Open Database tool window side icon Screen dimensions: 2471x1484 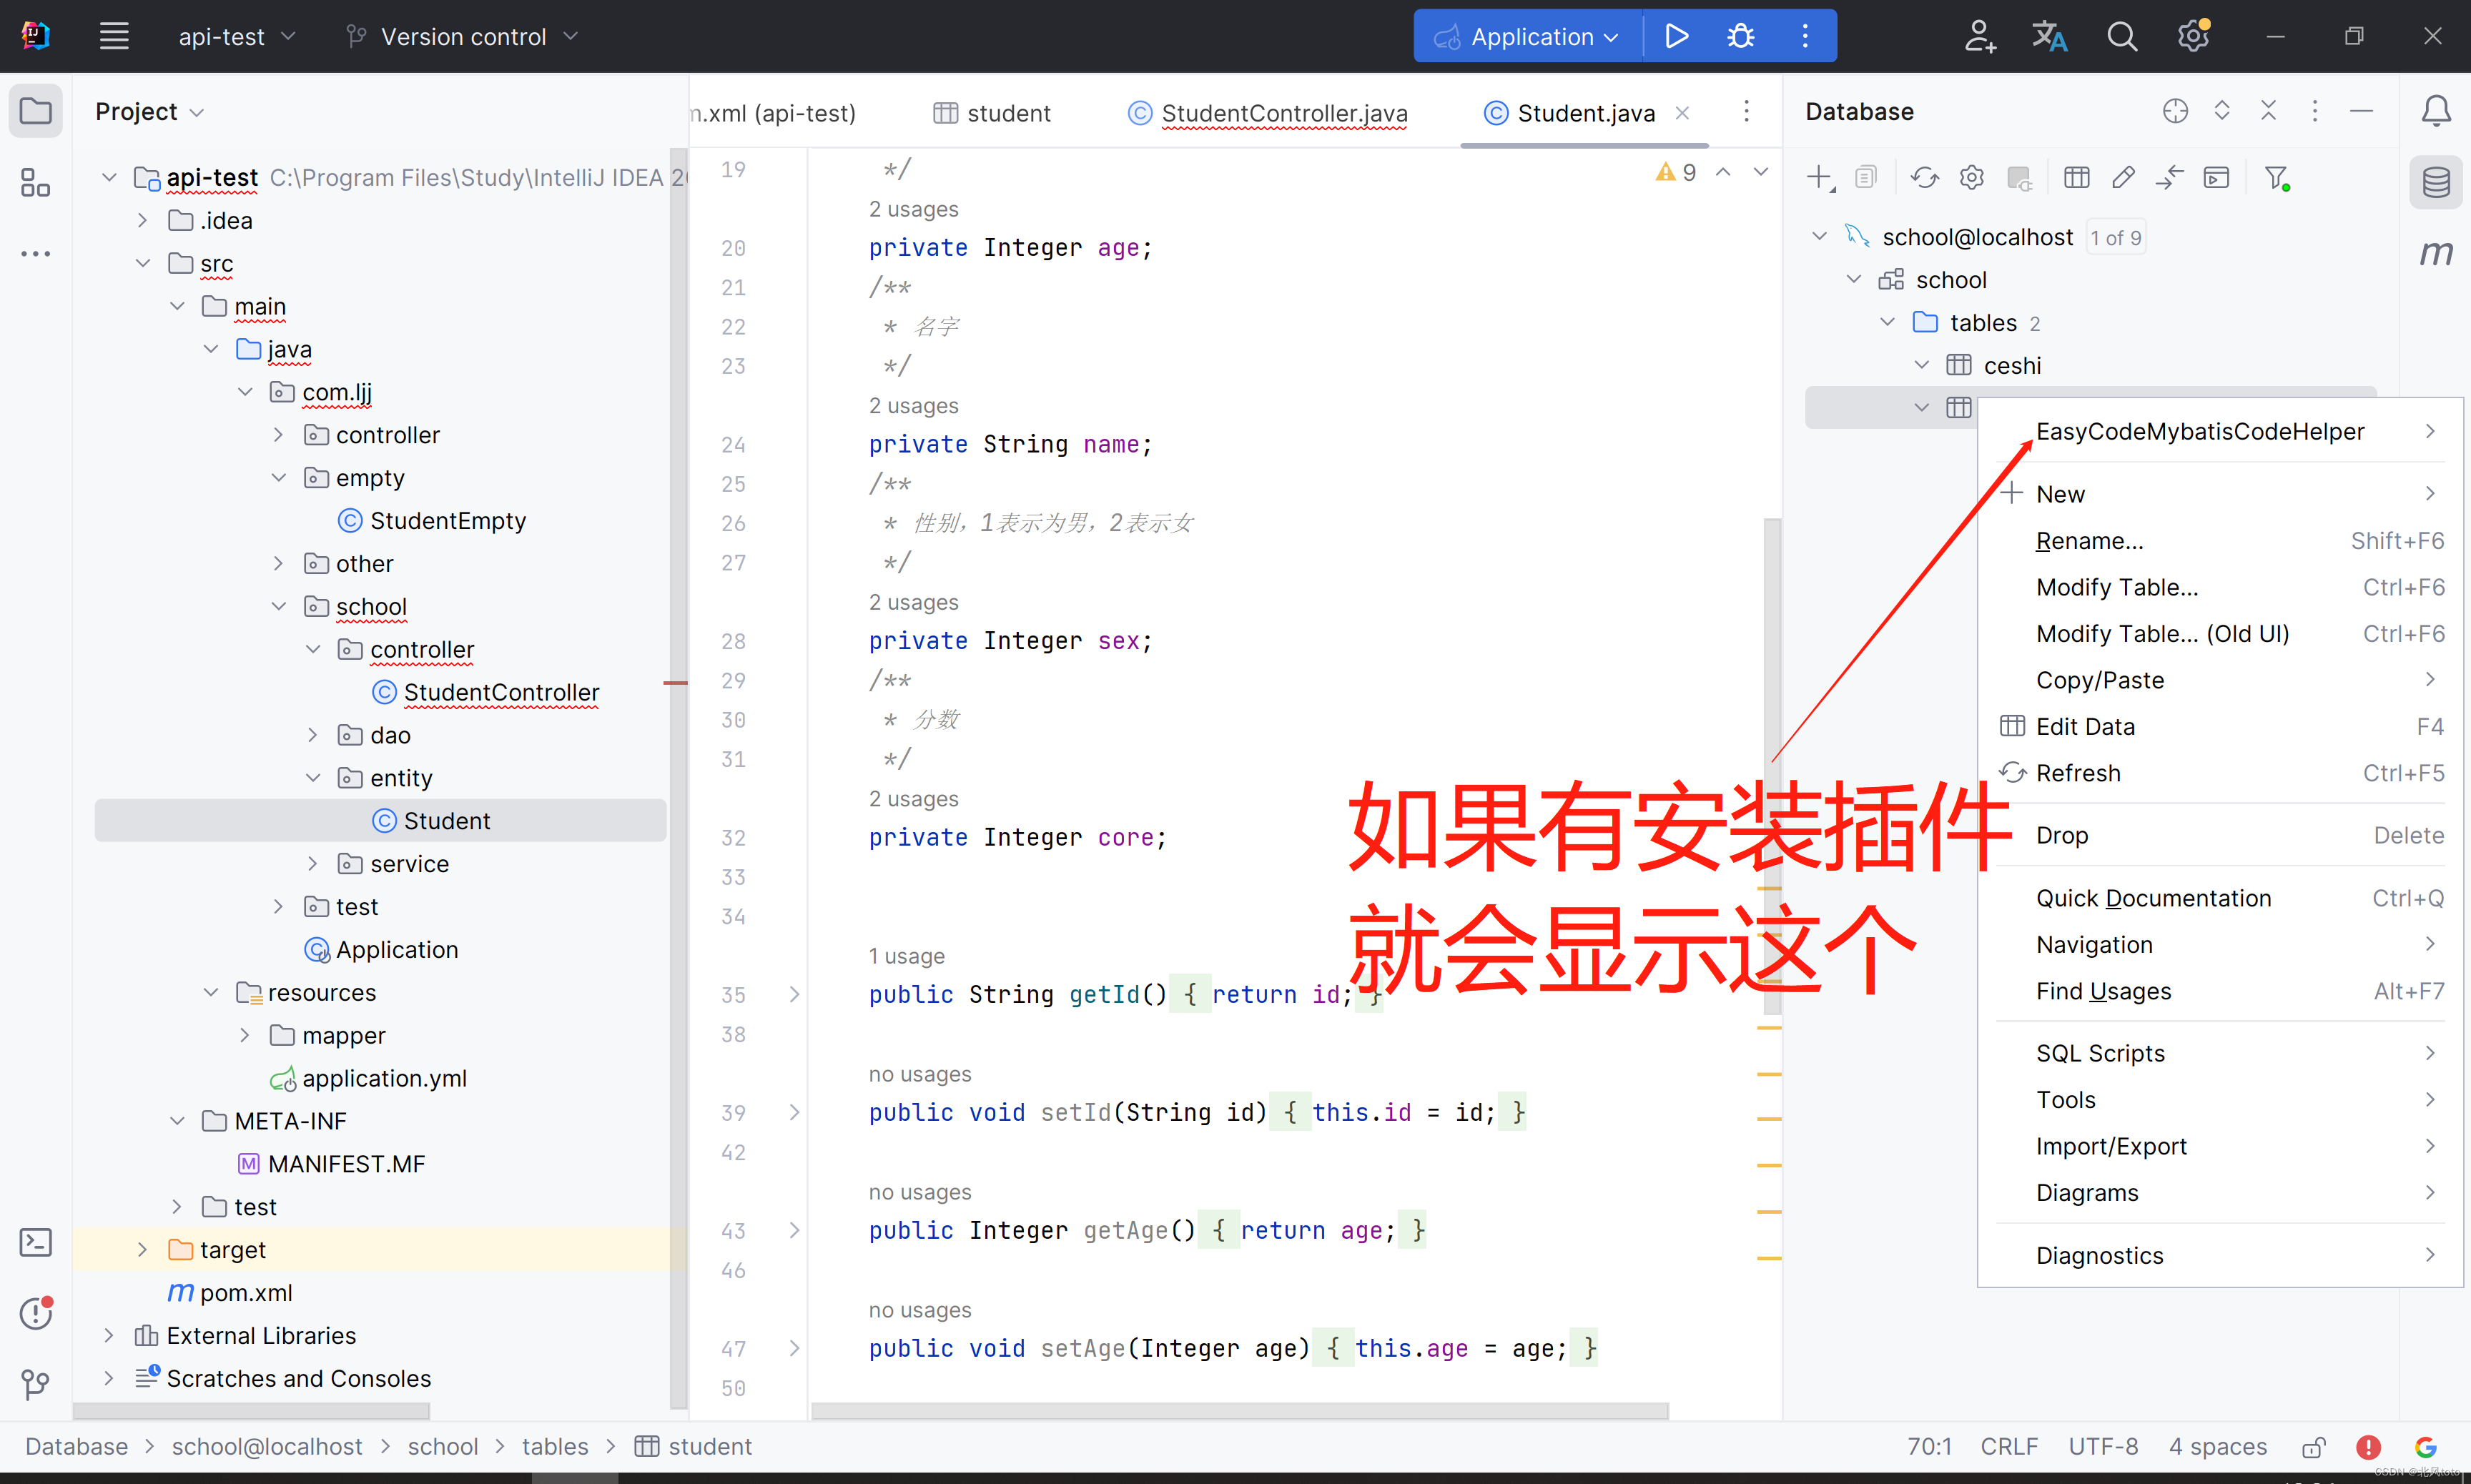tap(2436, 183)
